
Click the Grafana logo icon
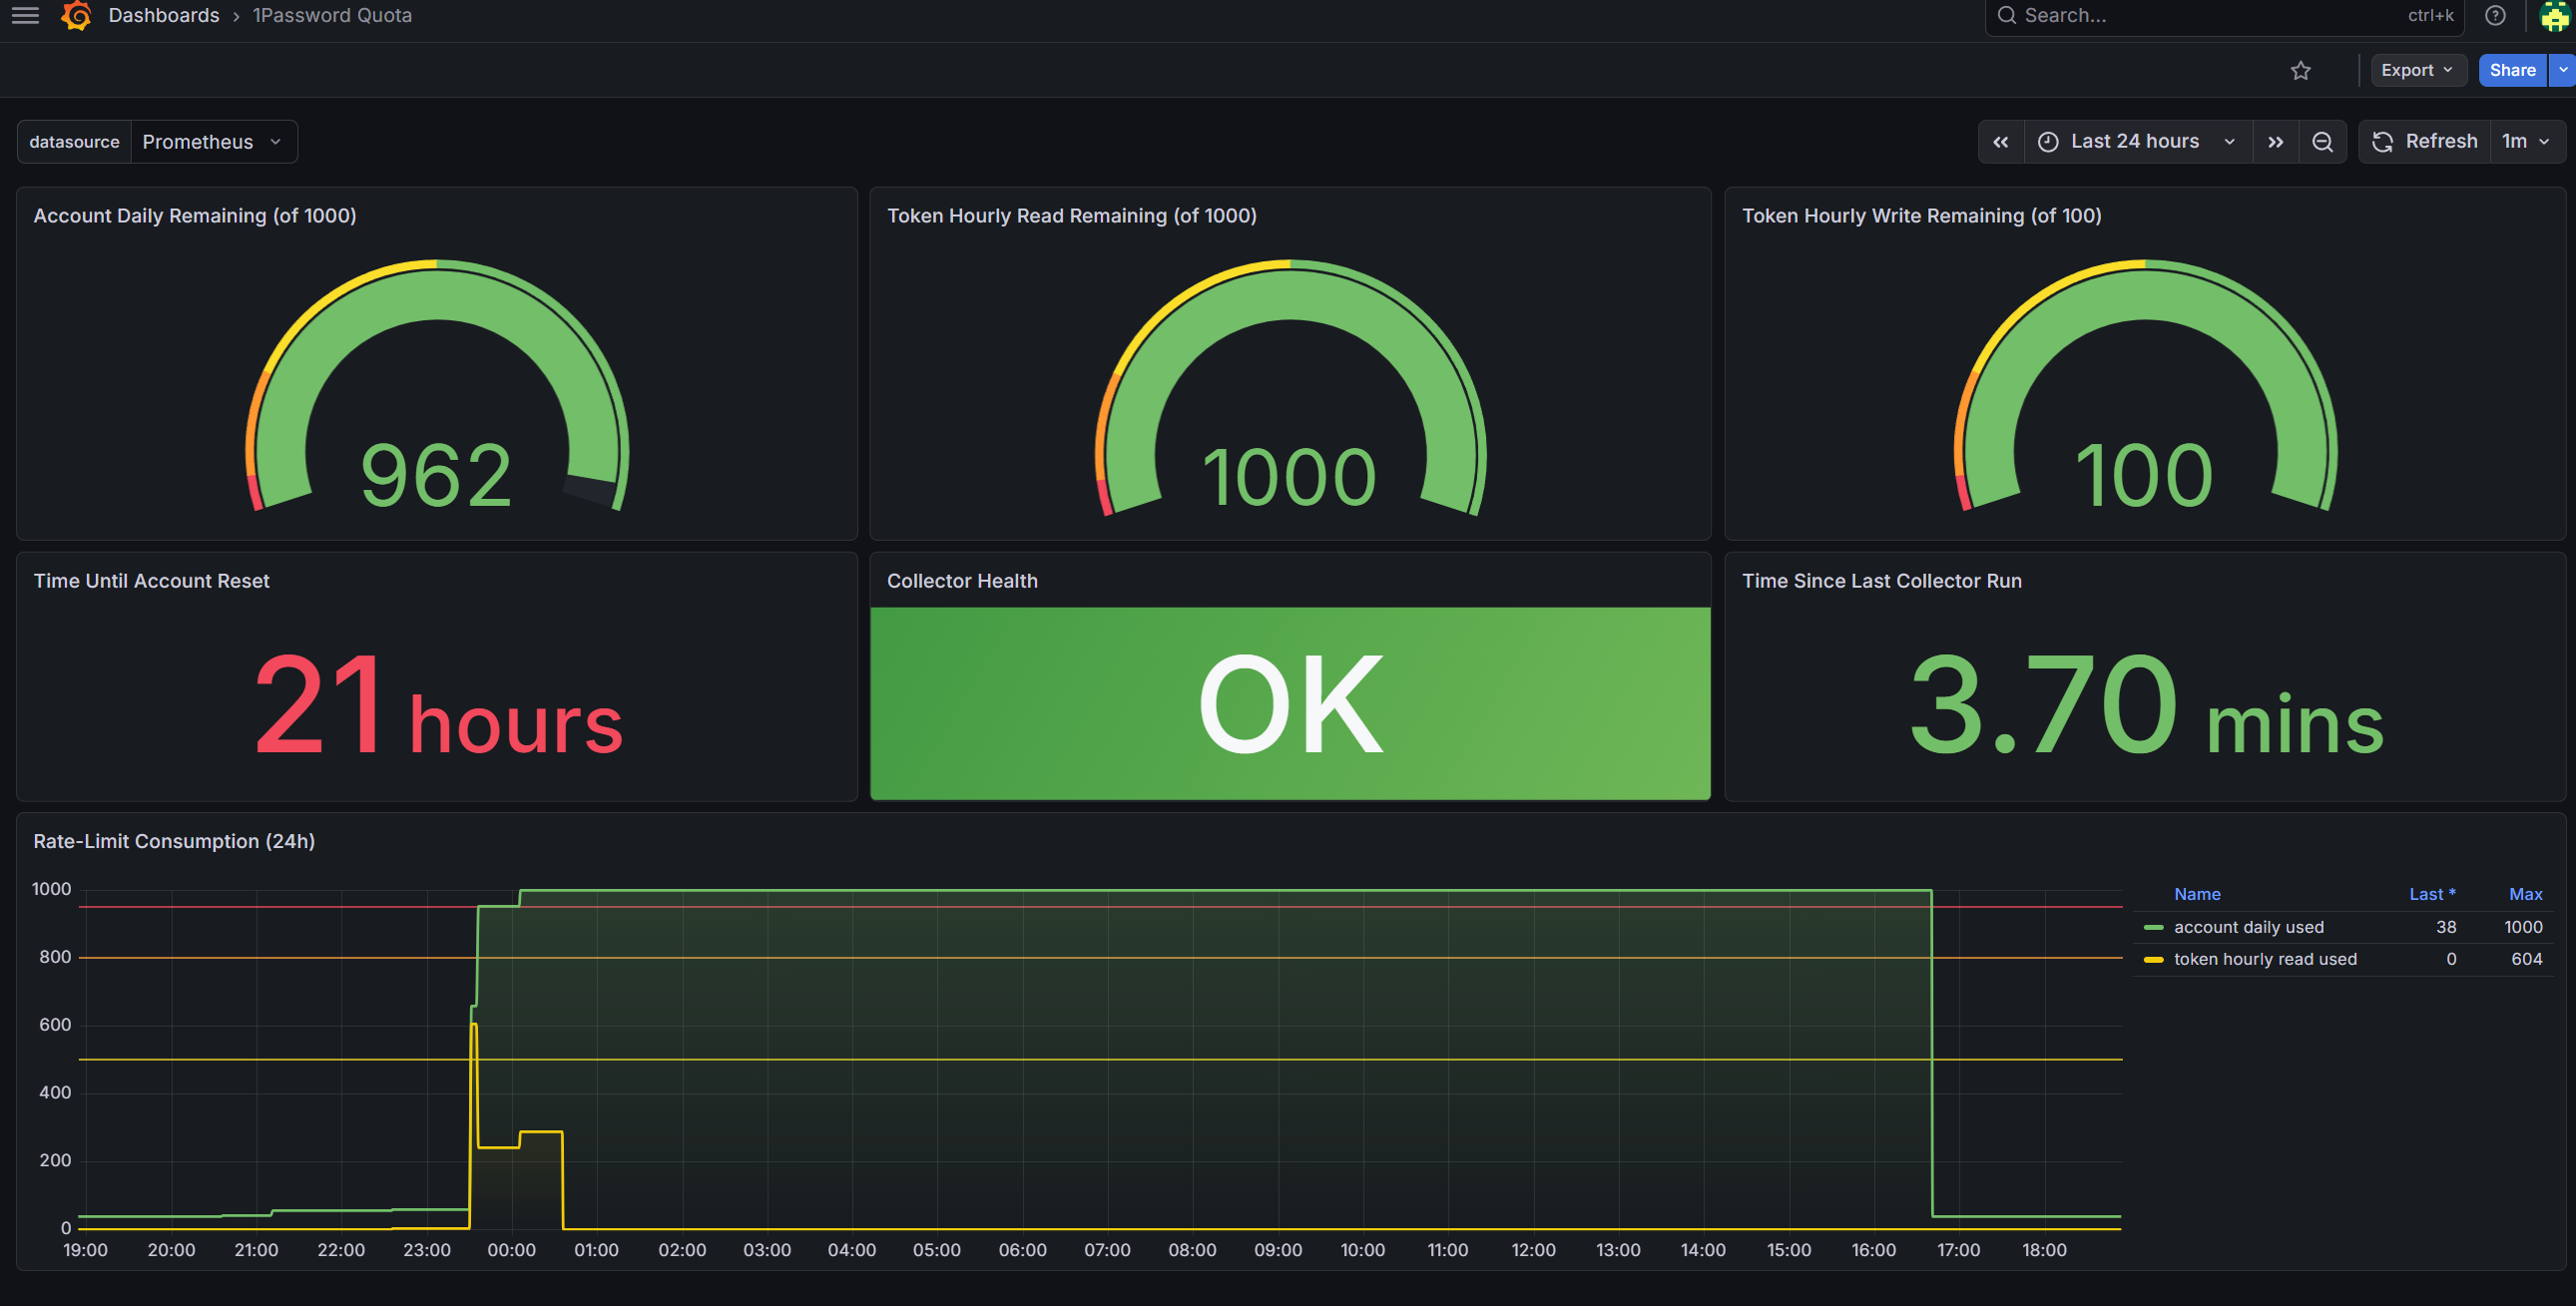77,15
